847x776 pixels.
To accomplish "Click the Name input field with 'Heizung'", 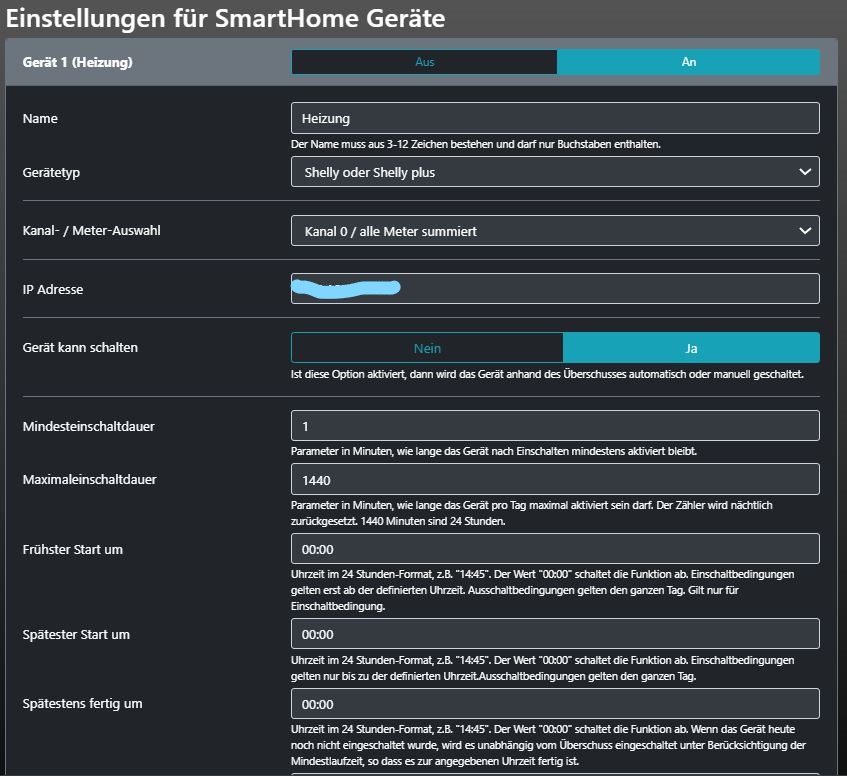I will pyautogui.click(x=555, y=118).
